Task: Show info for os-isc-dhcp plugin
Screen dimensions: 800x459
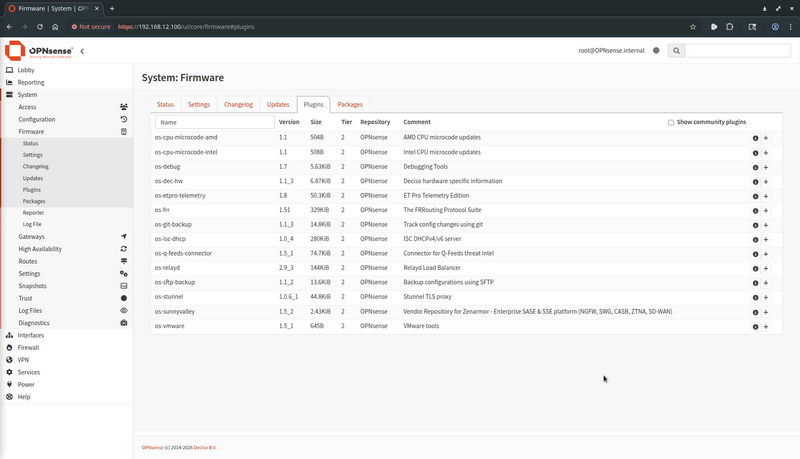Action: [x=755, y=240]
